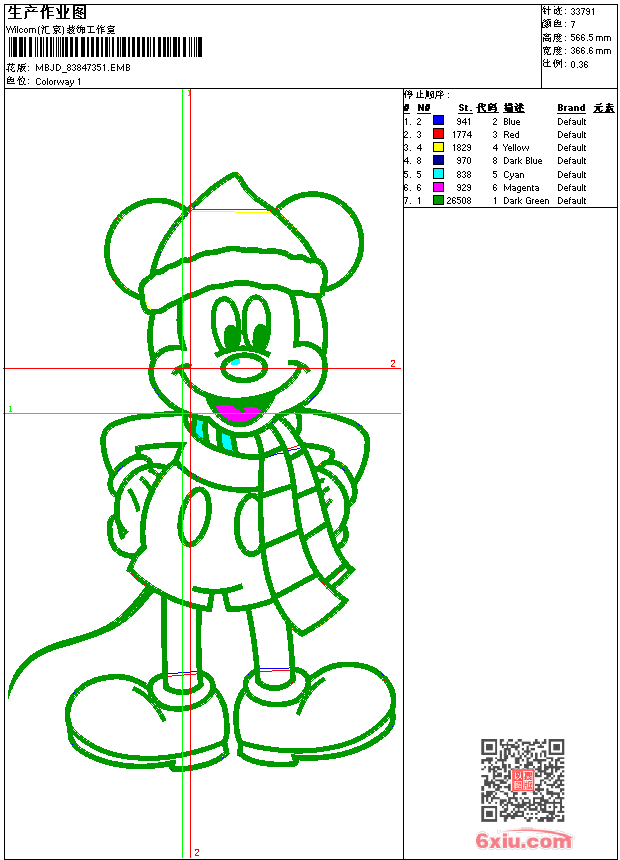Screen dimensions: 620x860
Task: Click the 'Yellow' description text
Action: (x=516, y=148)
